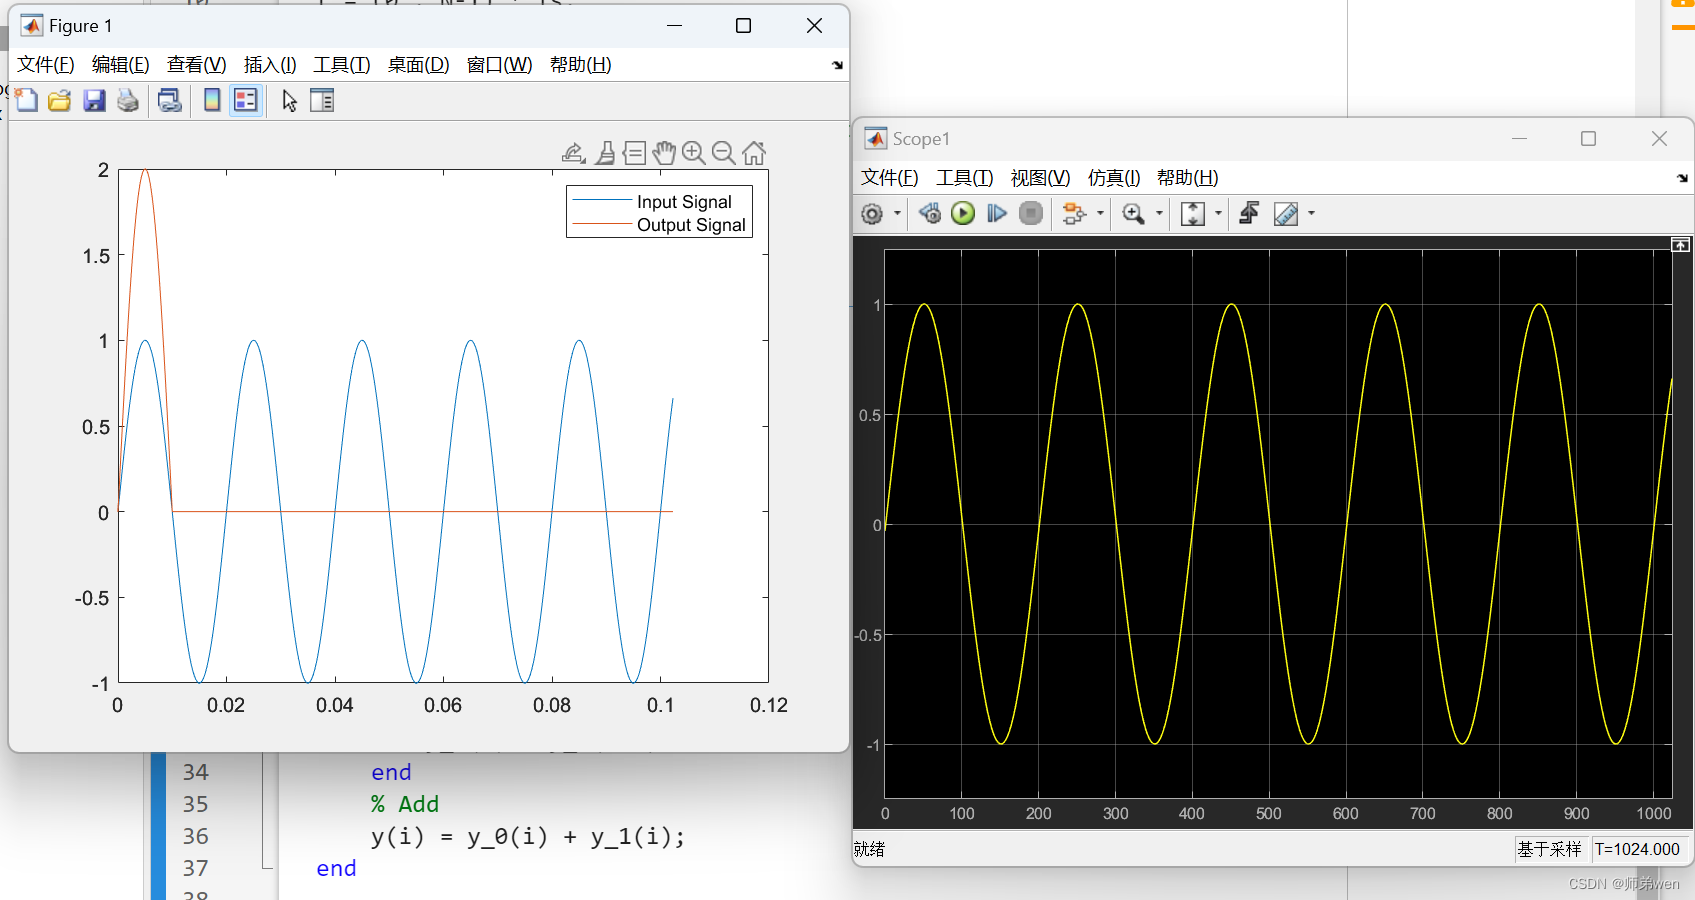
Task: Run simulation with green play button
Action: 963,213
